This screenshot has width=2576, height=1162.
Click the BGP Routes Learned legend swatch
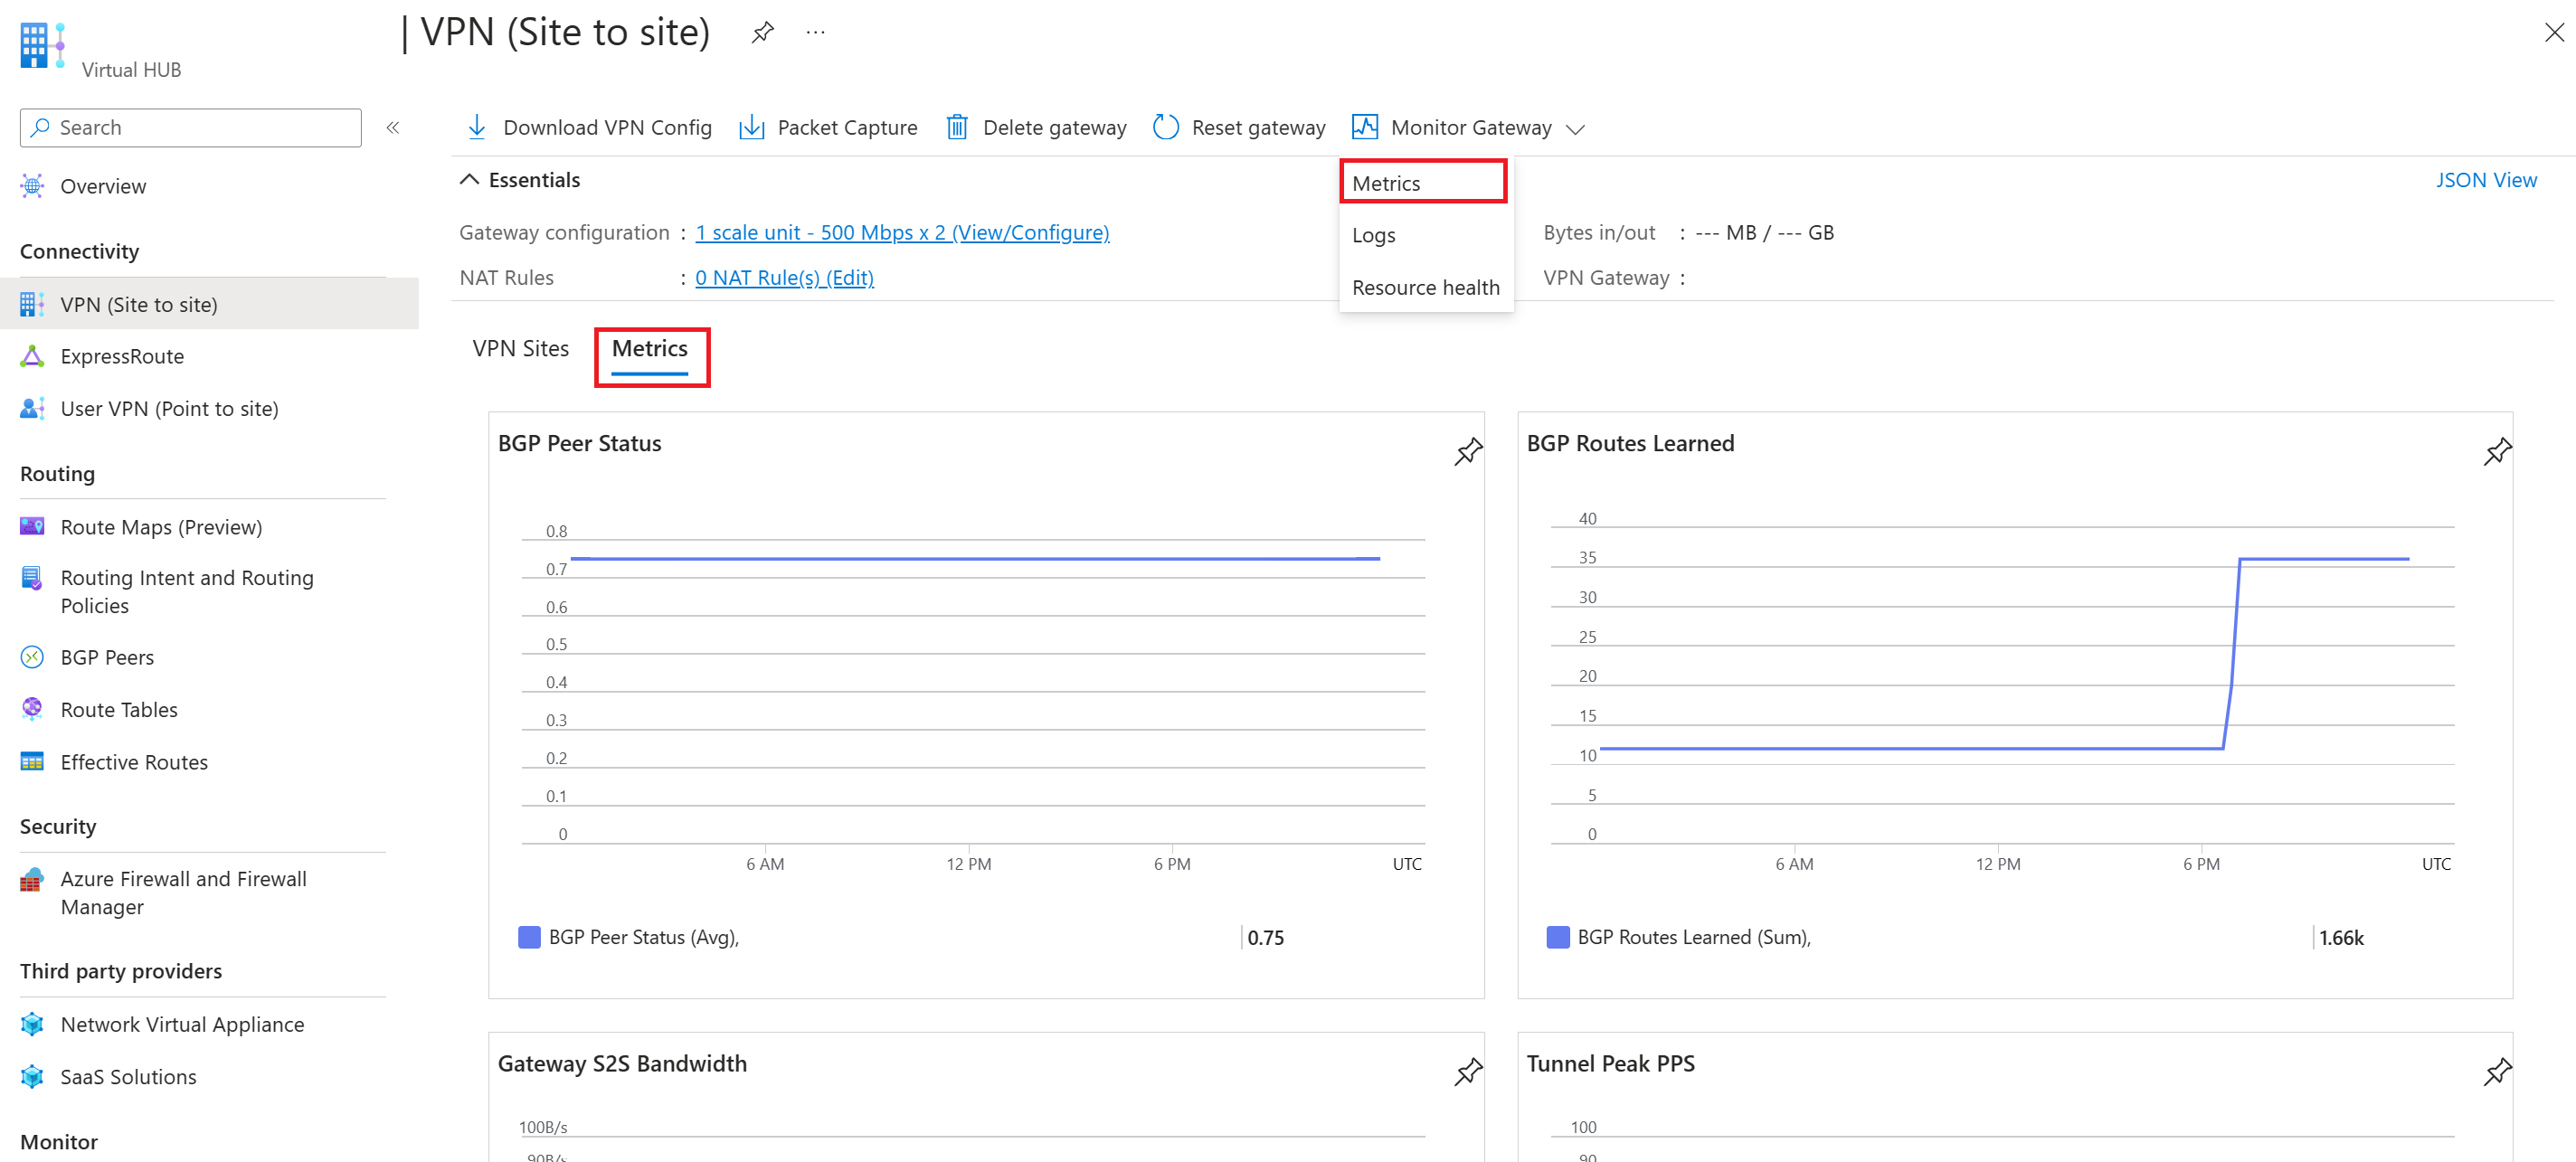1557,937
